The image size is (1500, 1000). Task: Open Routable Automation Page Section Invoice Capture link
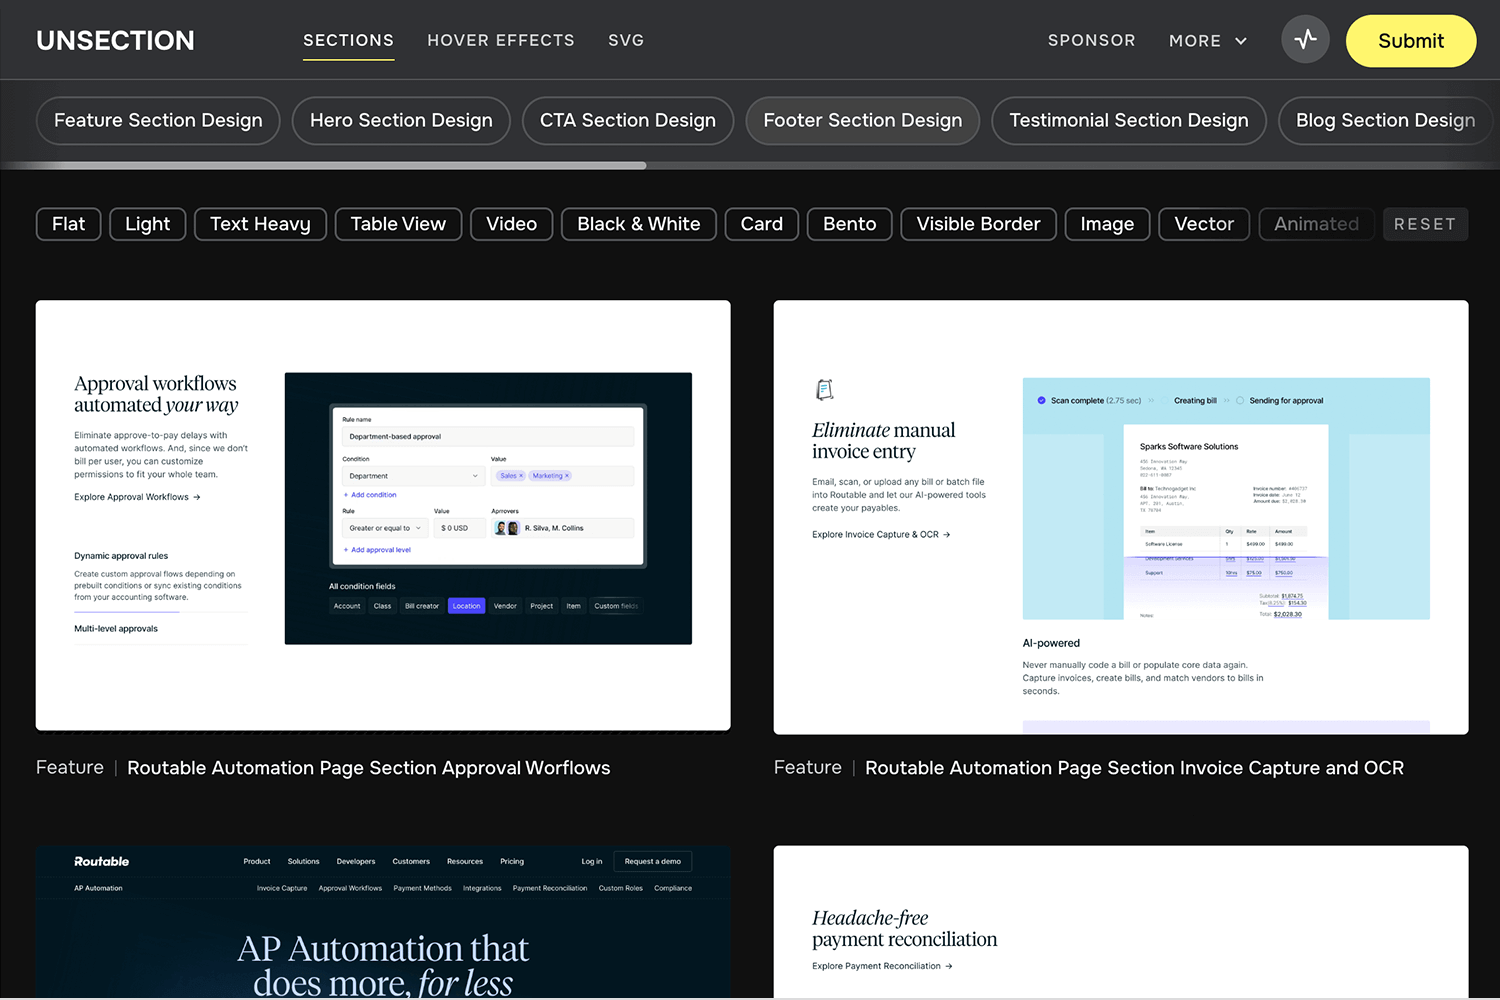pos(1134,768)
